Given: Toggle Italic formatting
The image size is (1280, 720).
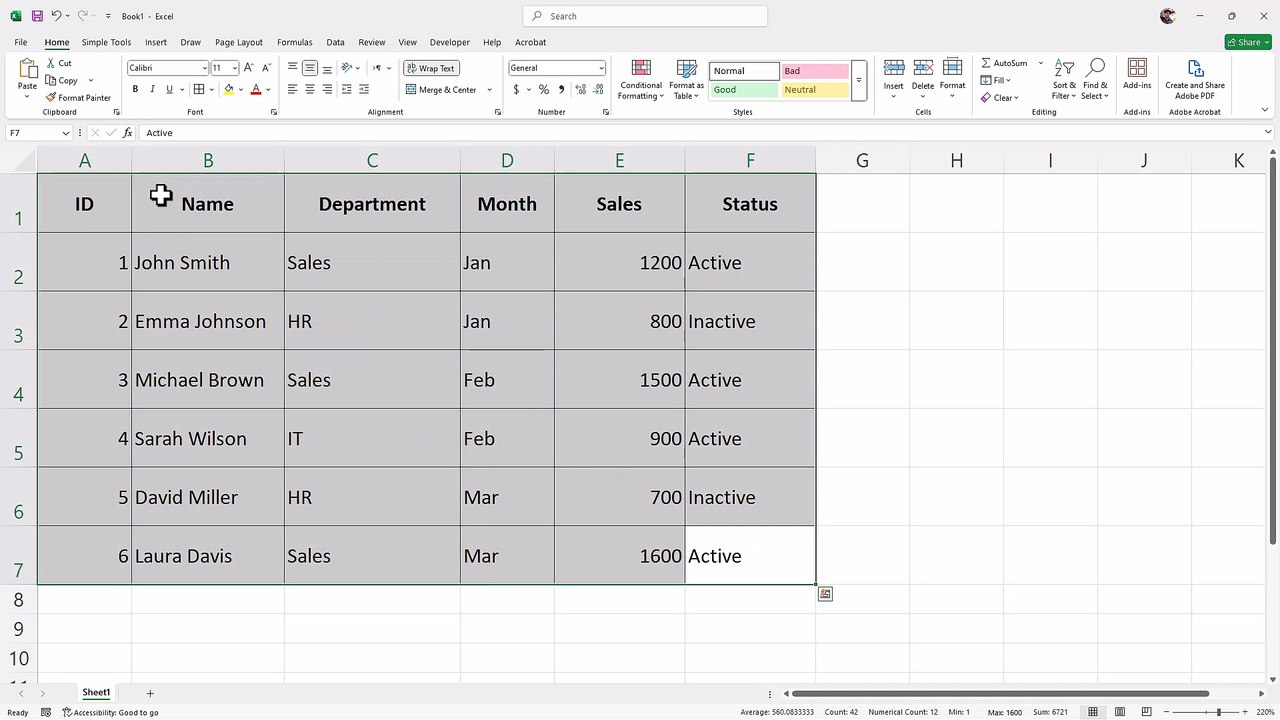Looking at the screenshot, I should pyautogui.click(x=152, y=89).
